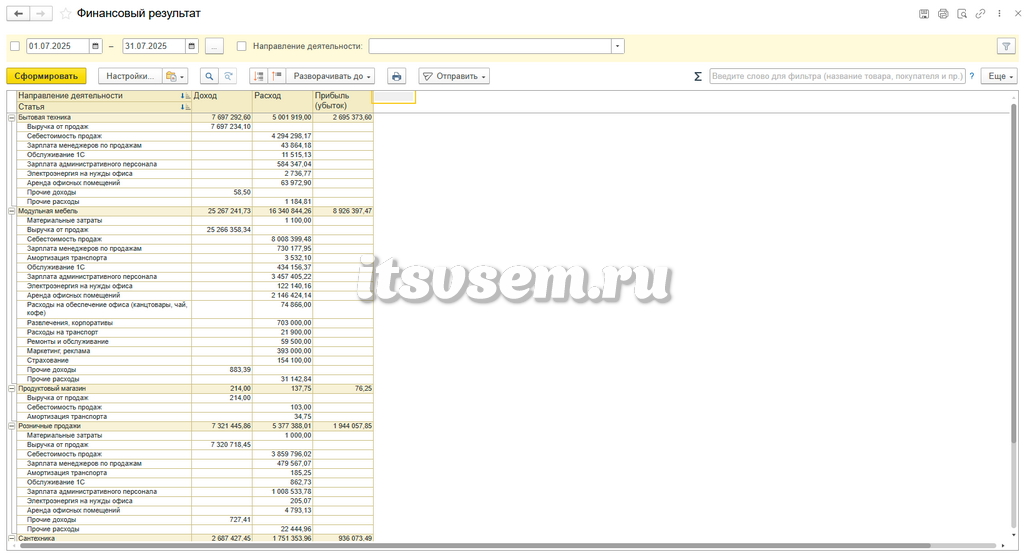Click the horizontal scrollbar at the bottom
1024x554 pixels.
473,546
